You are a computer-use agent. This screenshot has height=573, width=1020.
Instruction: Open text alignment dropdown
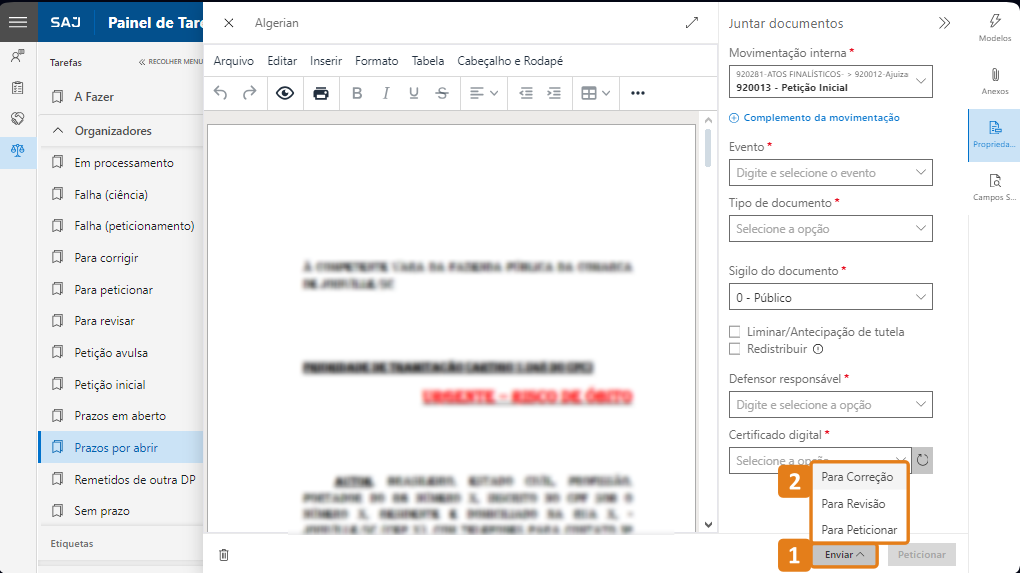(484, 93)
